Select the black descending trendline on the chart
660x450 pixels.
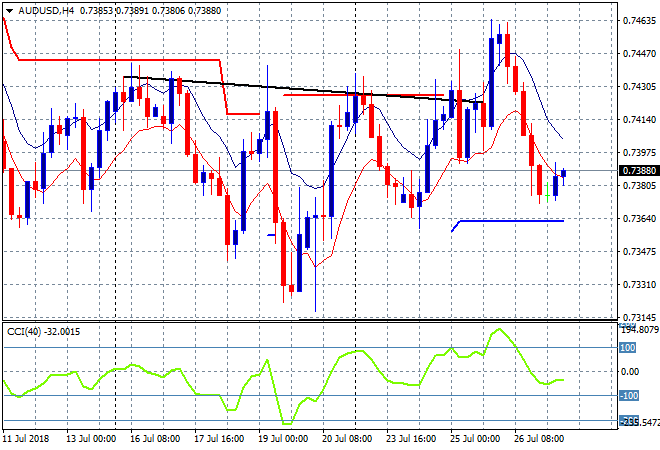[303, 89]
